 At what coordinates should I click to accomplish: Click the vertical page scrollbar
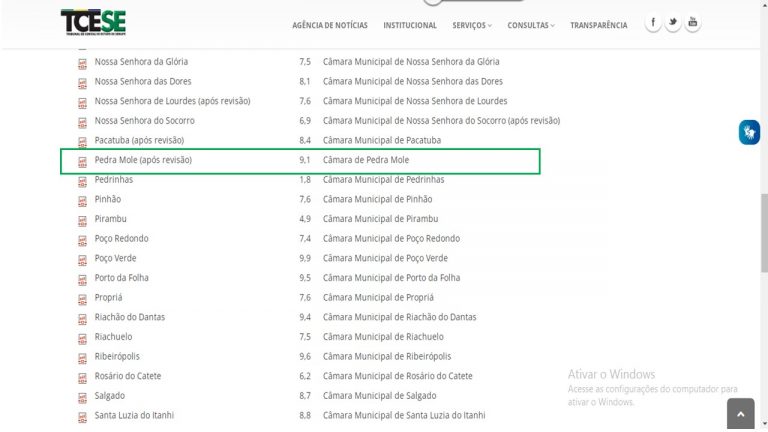(x=762, y=220)
